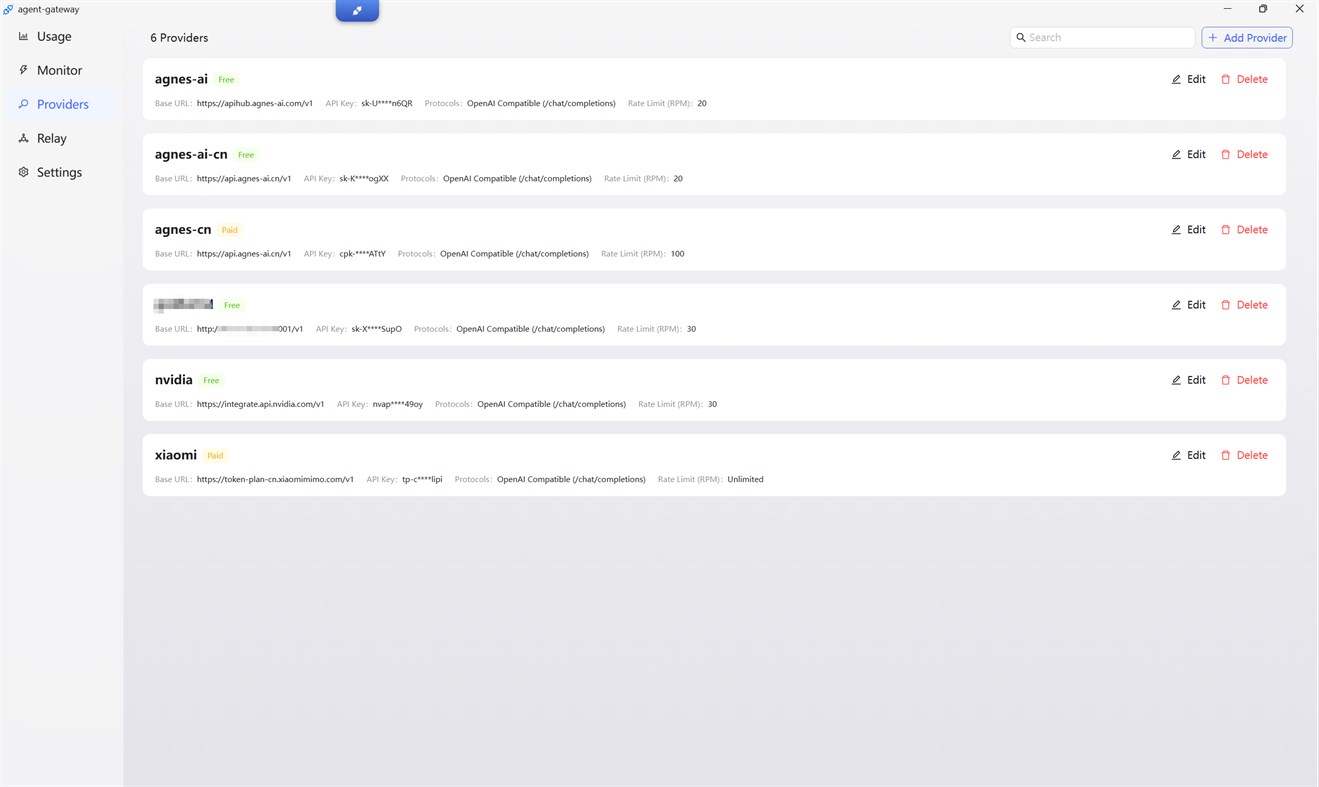Click the Free badge next to agnes-ai
The image size is (1319, 787).
point(226,80)
